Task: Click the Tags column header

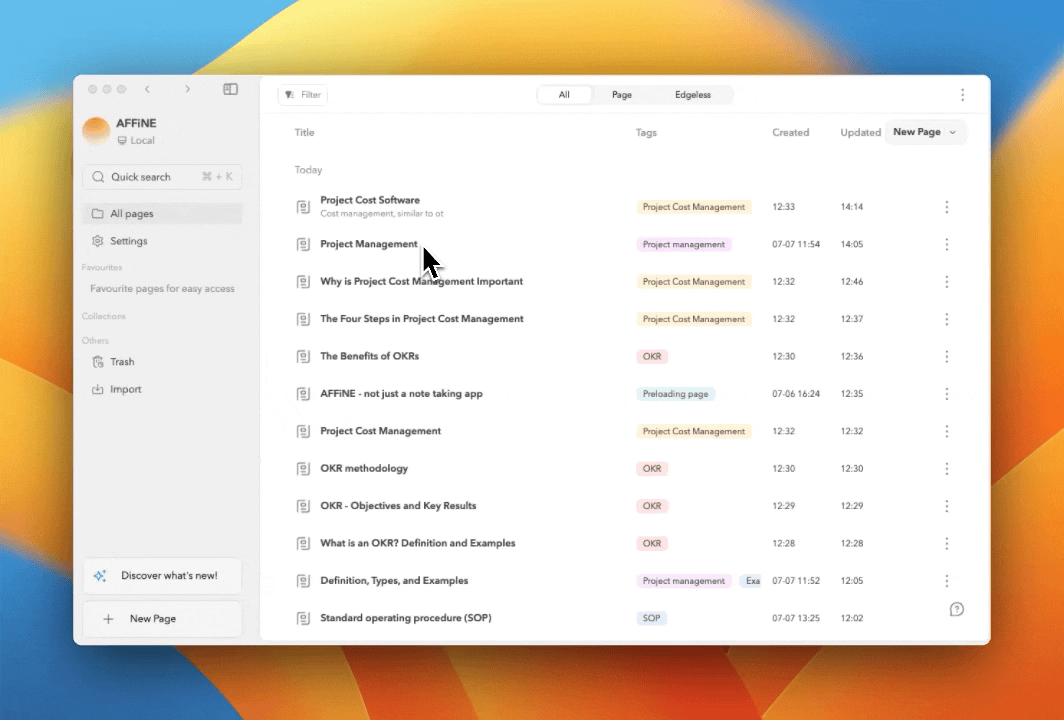Action: click(x=646, y=132)
